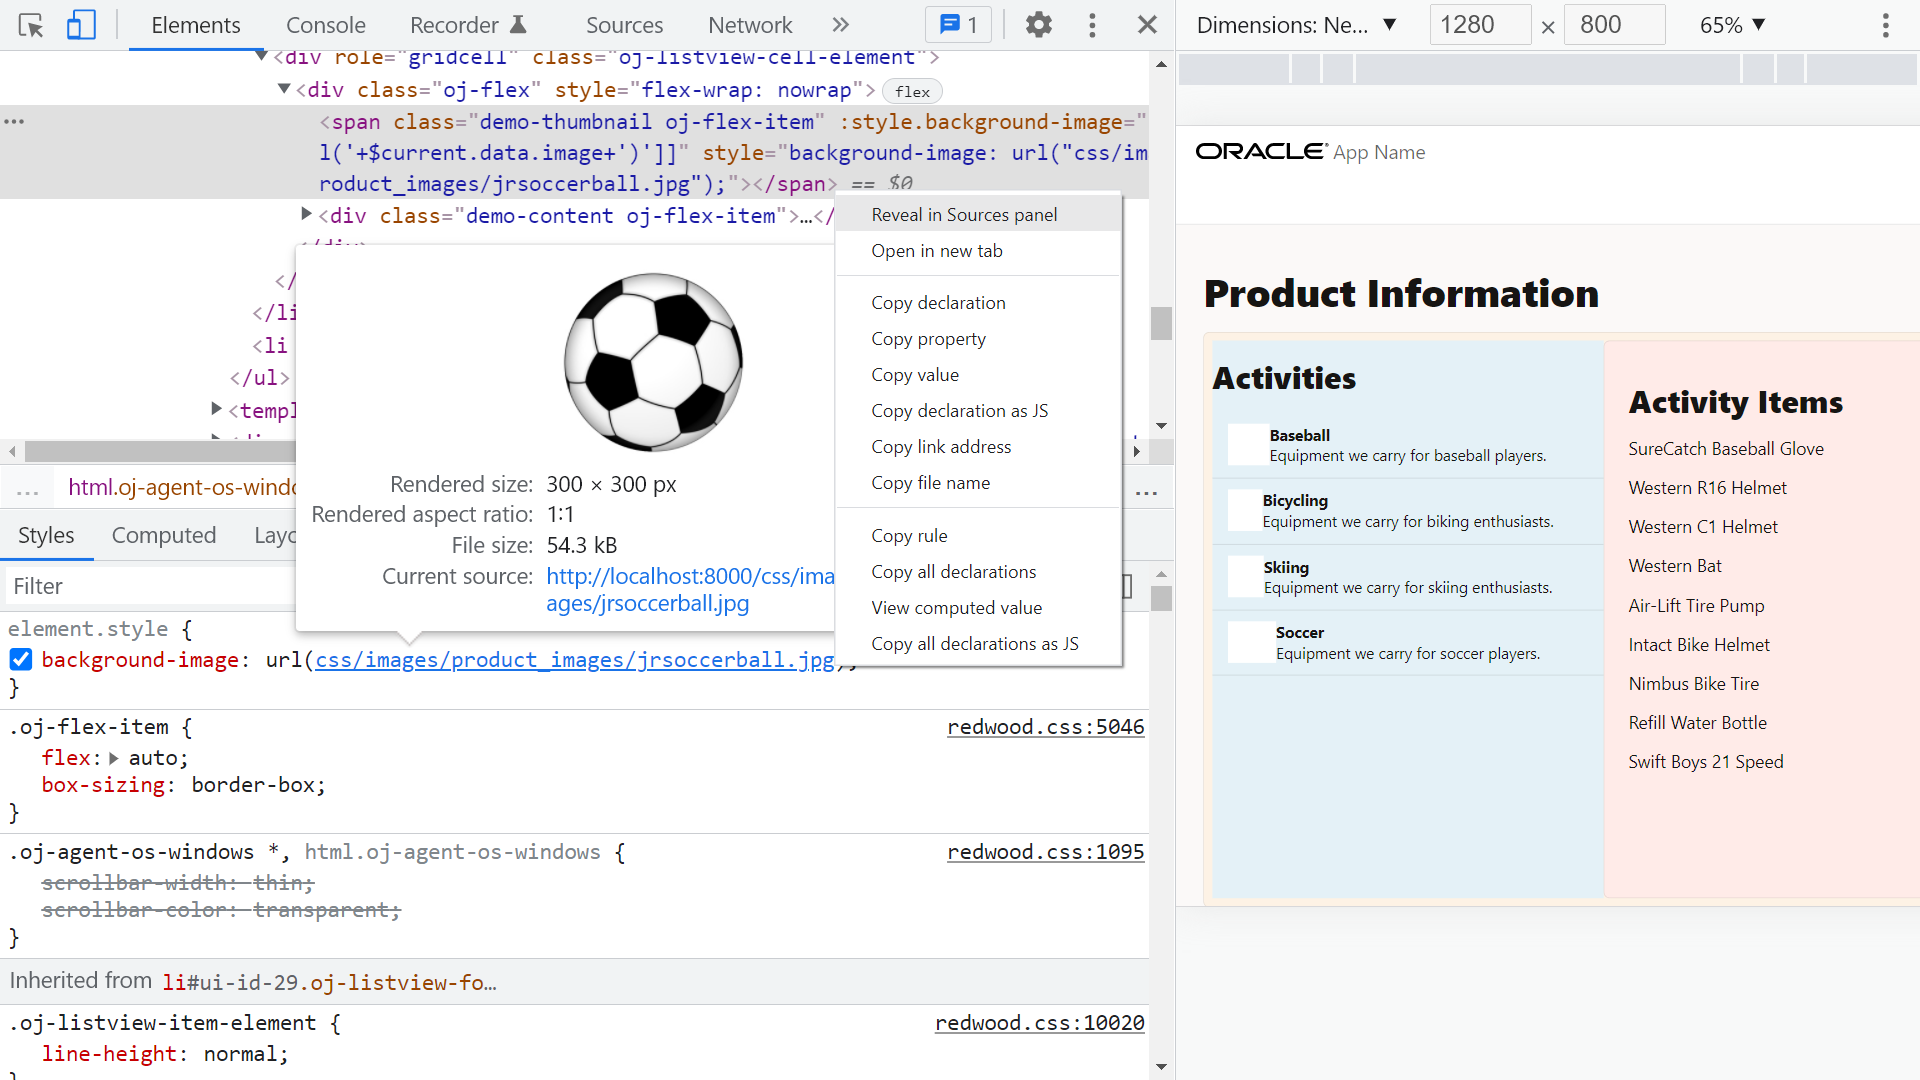Click the jrsoccerball.jpg url link in styles
Screen dimensions: 1920x1080
574,660
